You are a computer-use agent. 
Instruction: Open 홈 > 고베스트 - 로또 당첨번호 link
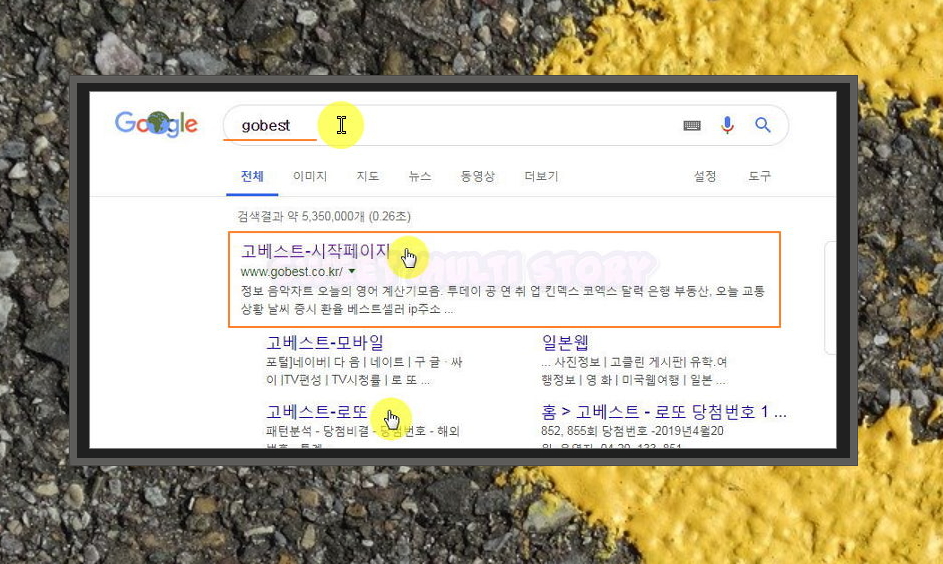click(x=664, y=411)
